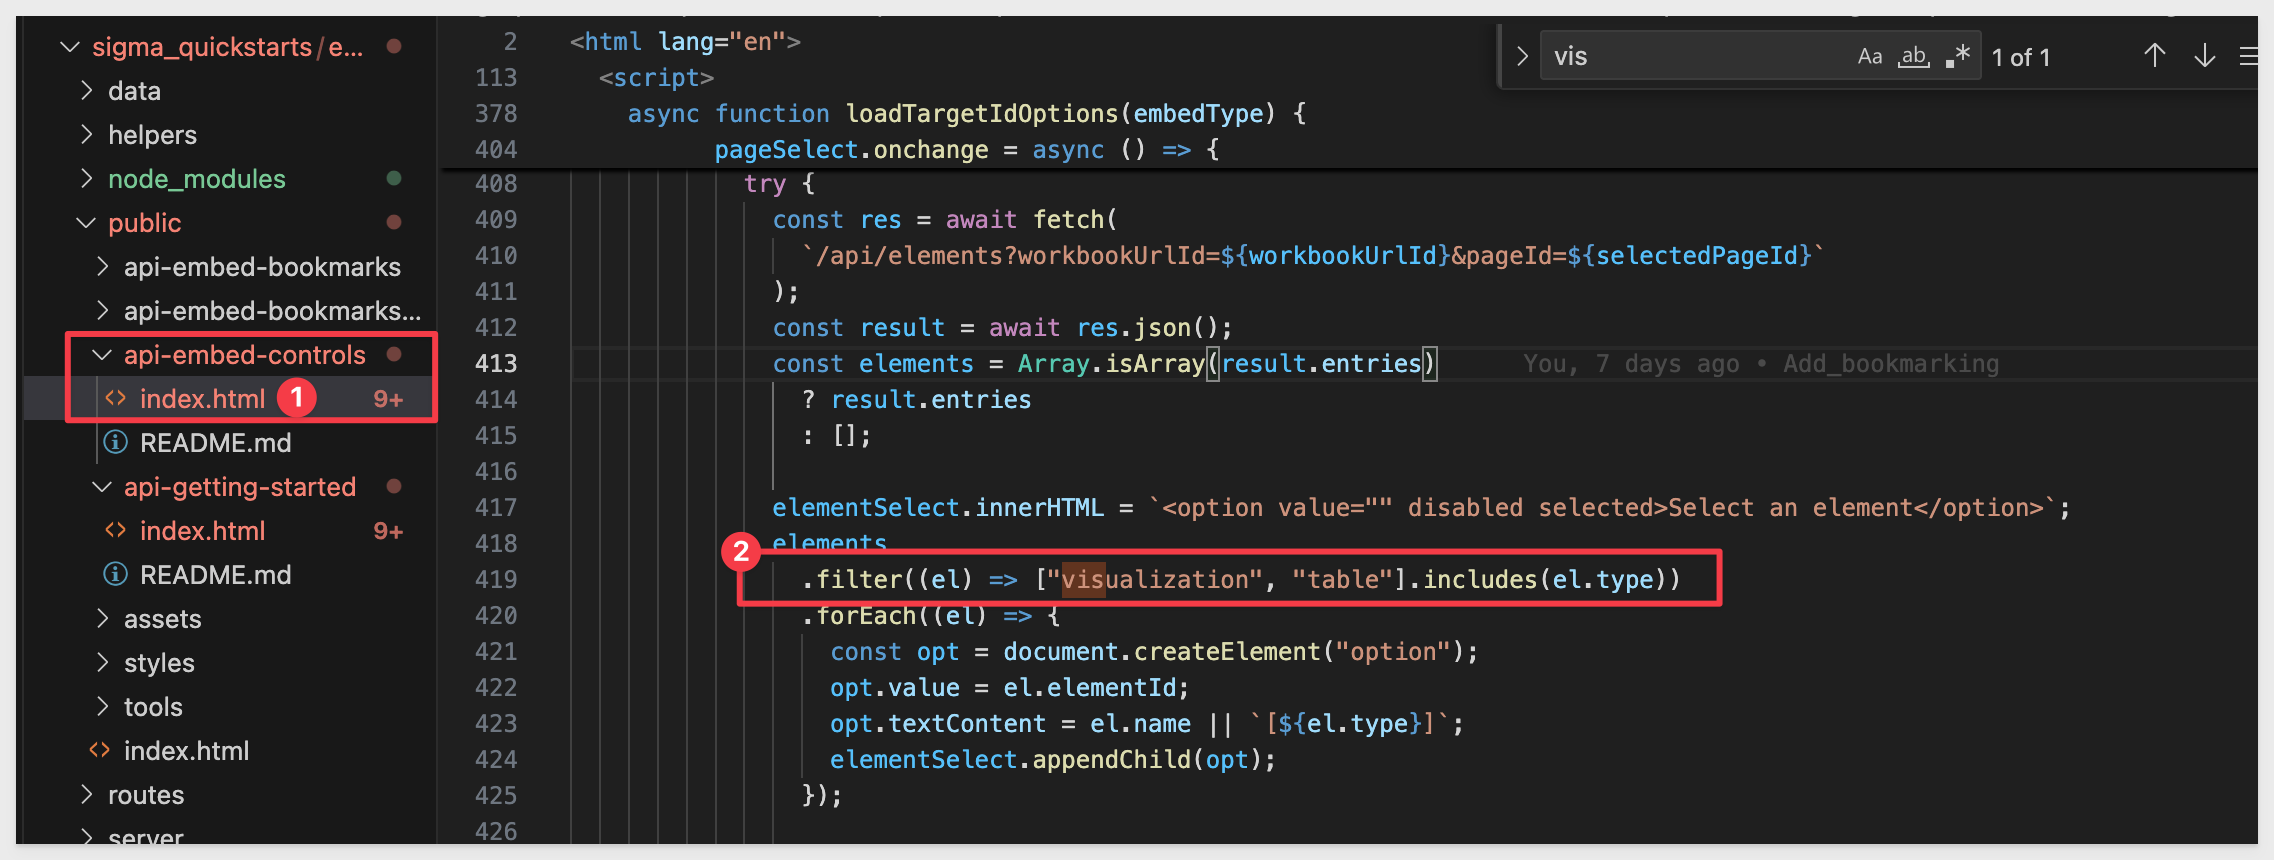Open README.md under api-getting-started
This screenshot has width=2274, height=860.
point(215,575)
